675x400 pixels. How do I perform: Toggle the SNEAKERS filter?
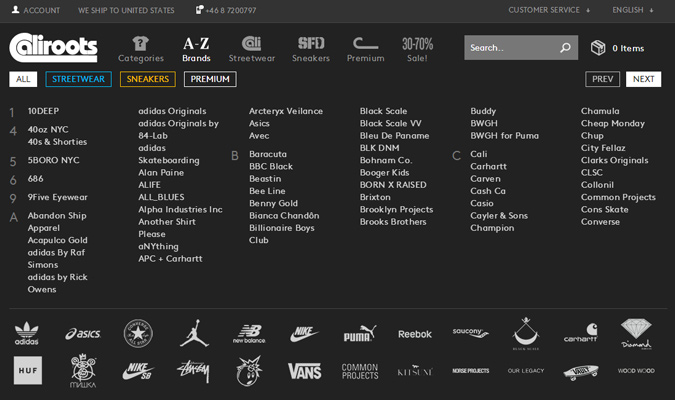(x=147, y=79)
